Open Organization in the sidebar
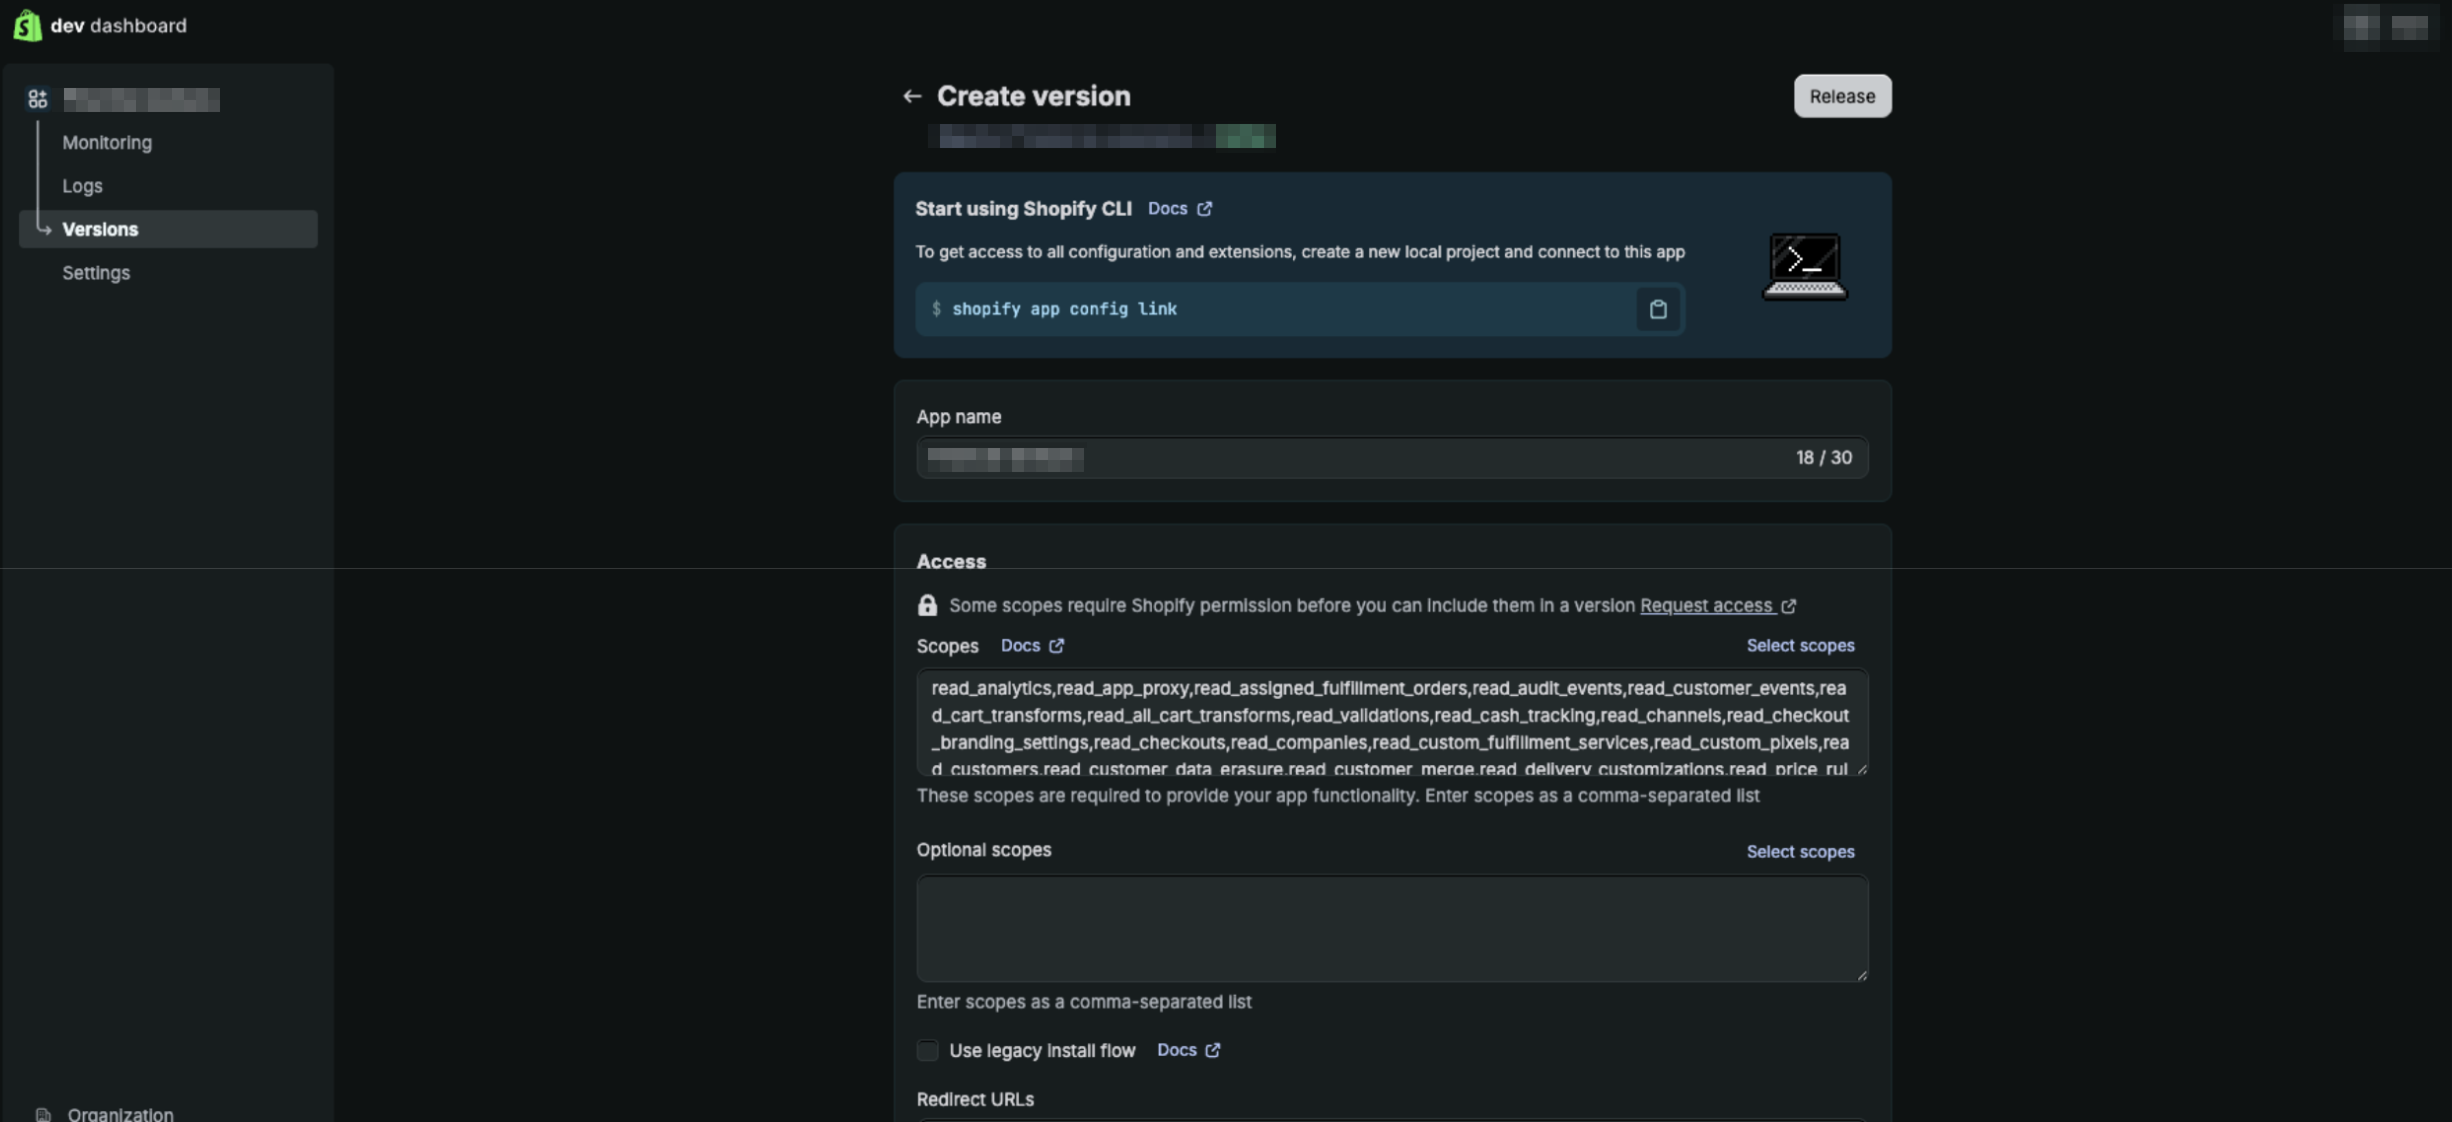Image resolution: width=2452 pixels, height=1122 pixels. coord(120,1114)
